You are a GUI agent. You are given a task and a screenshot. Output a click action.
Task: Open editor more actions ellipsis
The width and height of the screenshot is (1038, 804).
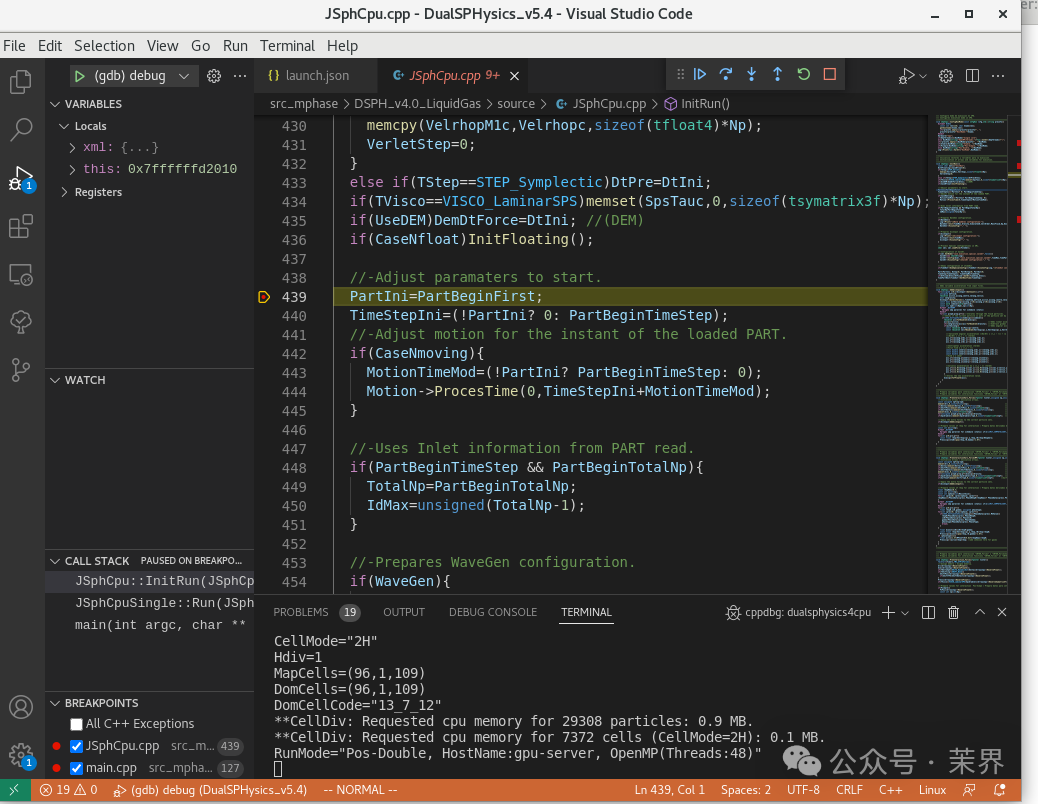point(998,76)
